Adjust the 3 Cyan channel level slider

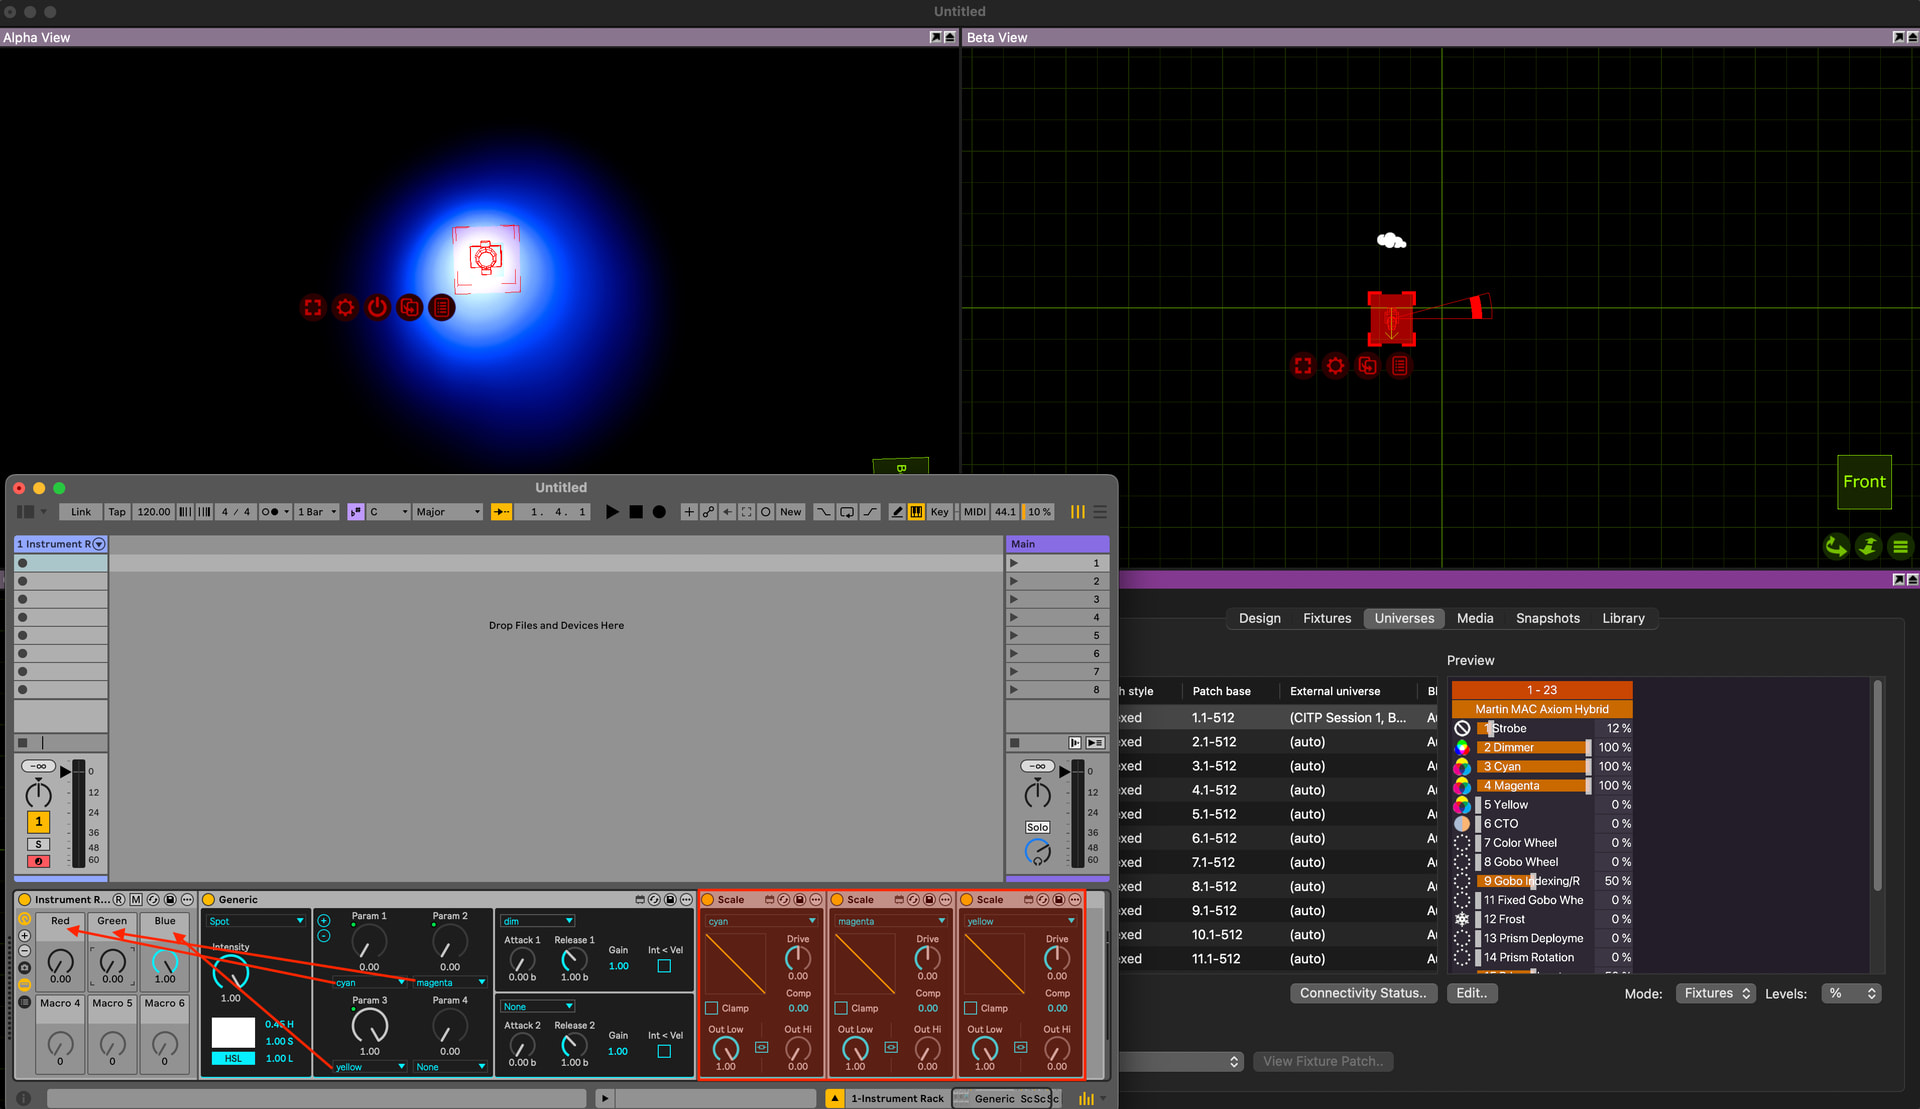coord(1535,767)
